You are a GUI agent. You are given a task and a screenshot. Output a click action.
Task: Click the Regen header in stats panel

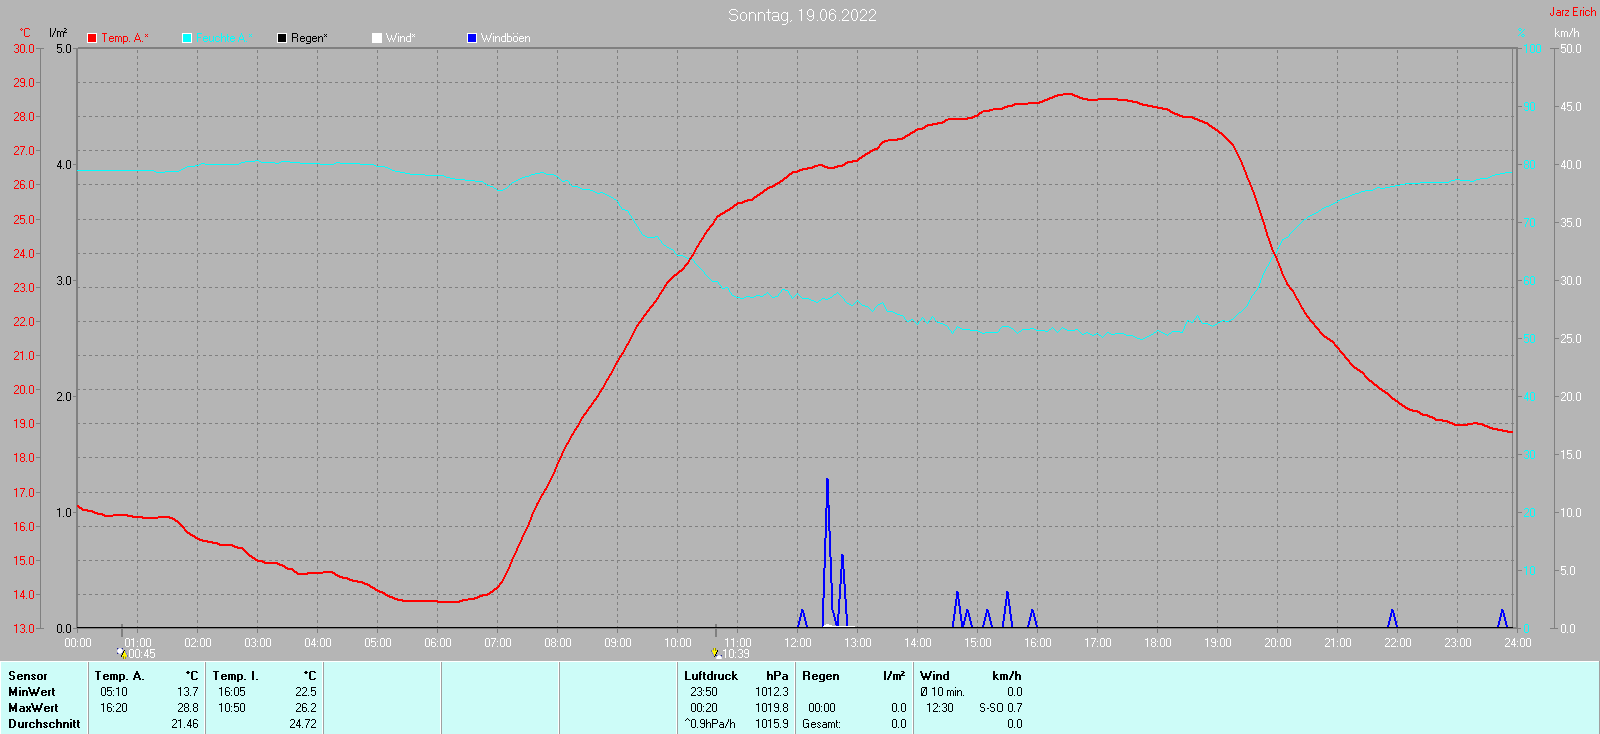pyautogui.click(x=821, y=676)
